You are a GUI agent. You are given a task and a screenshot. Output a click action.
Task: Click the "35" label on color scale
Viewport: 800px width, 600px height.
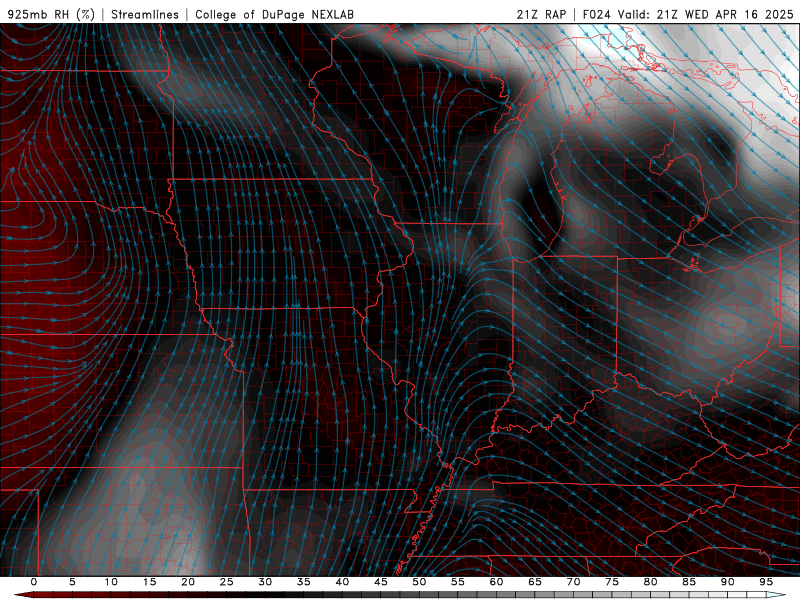pyautogui.click(x=304, y=582)
